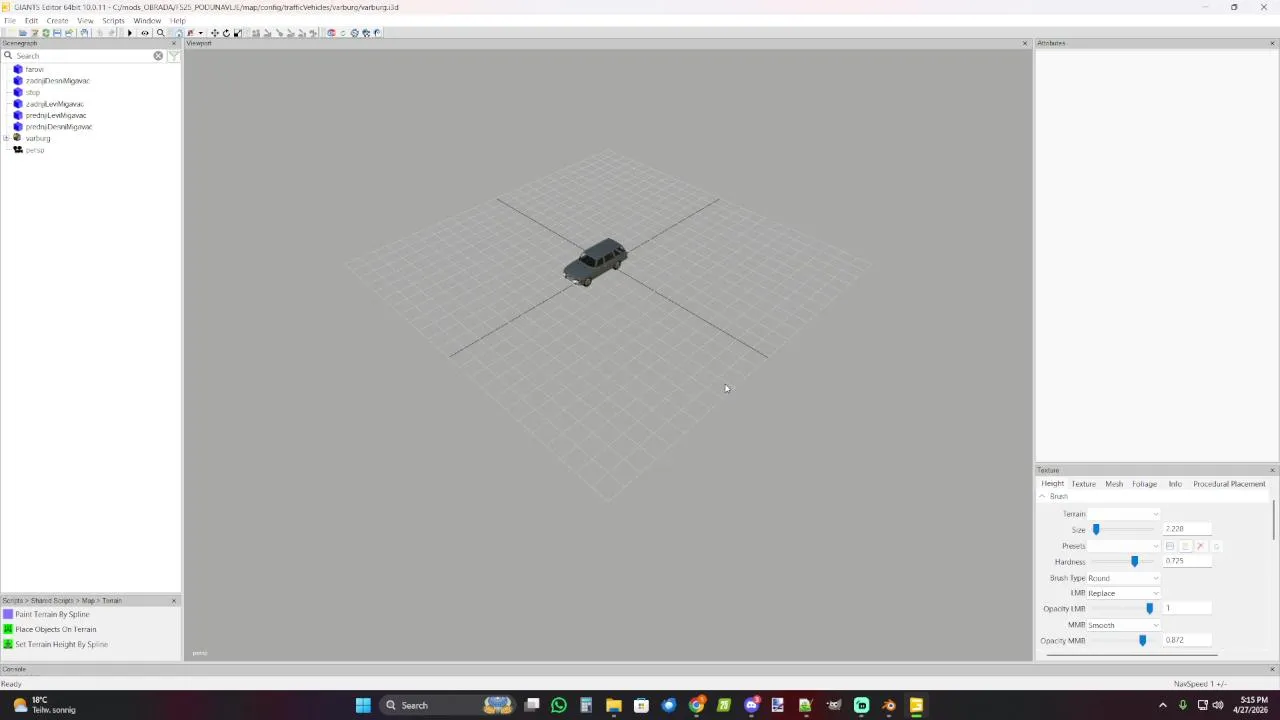Screen dimensions: 1280x720
Task: Switch to the Foliage tab
Action: (1145, 484)
